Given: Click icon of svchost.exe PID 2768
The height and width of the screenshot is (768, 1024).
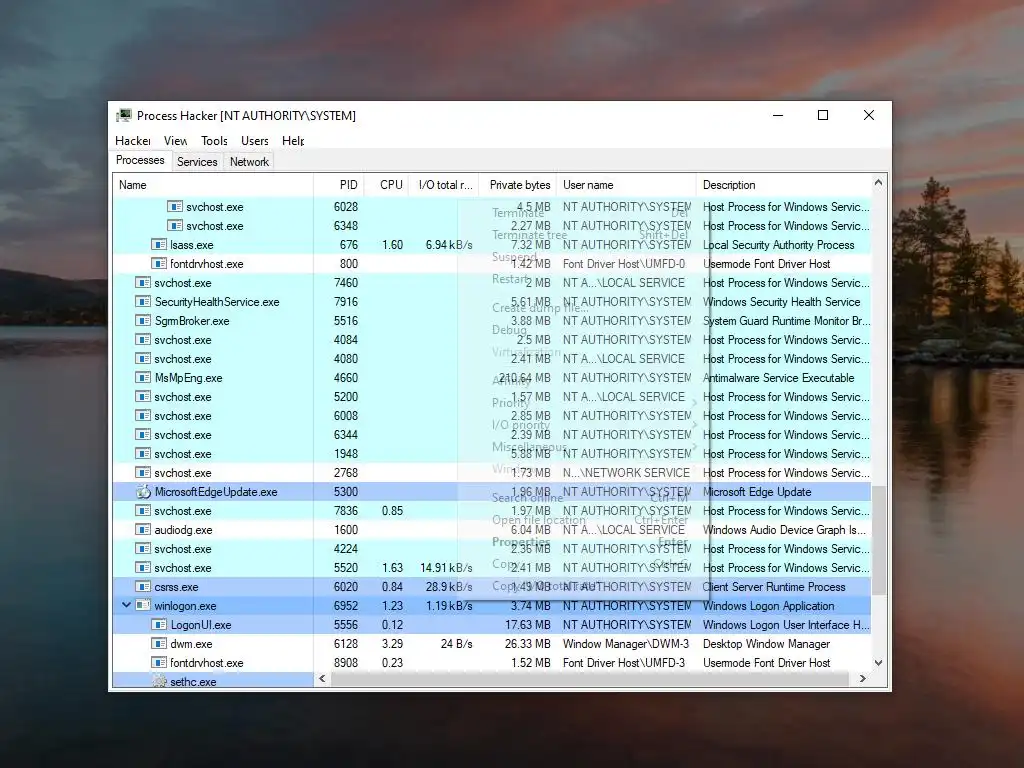Looking at the screenshot, I should [x=143, y=473].
